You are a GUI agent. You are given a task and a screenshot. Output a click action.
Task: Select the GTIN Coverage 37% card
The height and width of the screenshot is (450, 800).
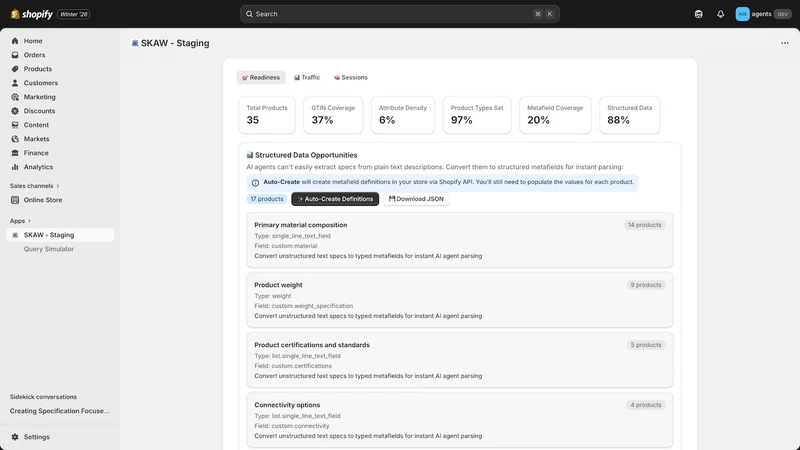333,115
